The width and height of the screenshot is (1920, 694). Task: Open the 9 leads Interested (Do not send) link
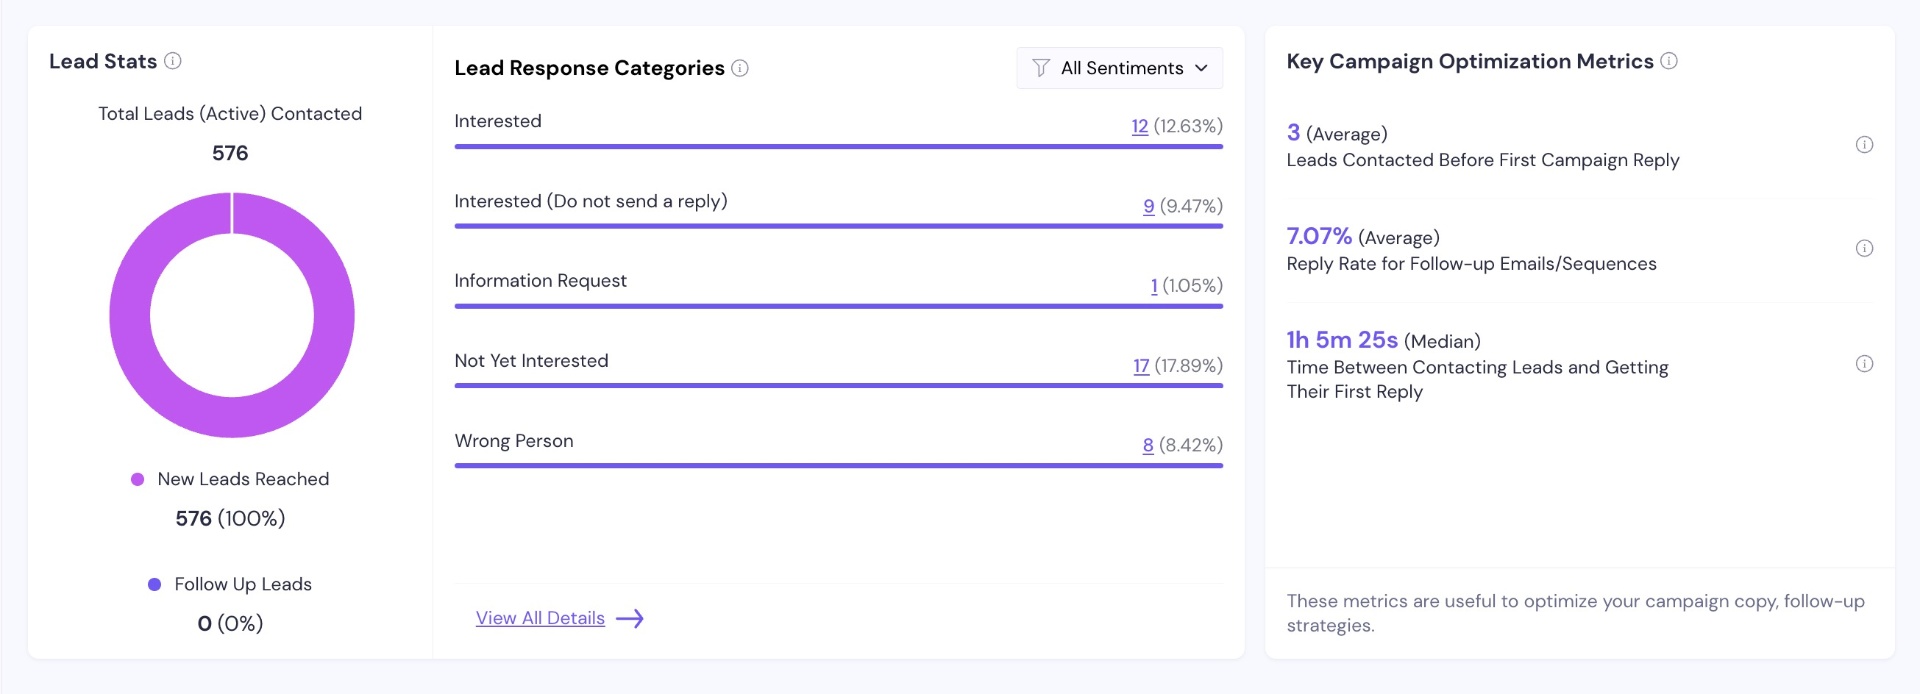[x=1149, y=206]
